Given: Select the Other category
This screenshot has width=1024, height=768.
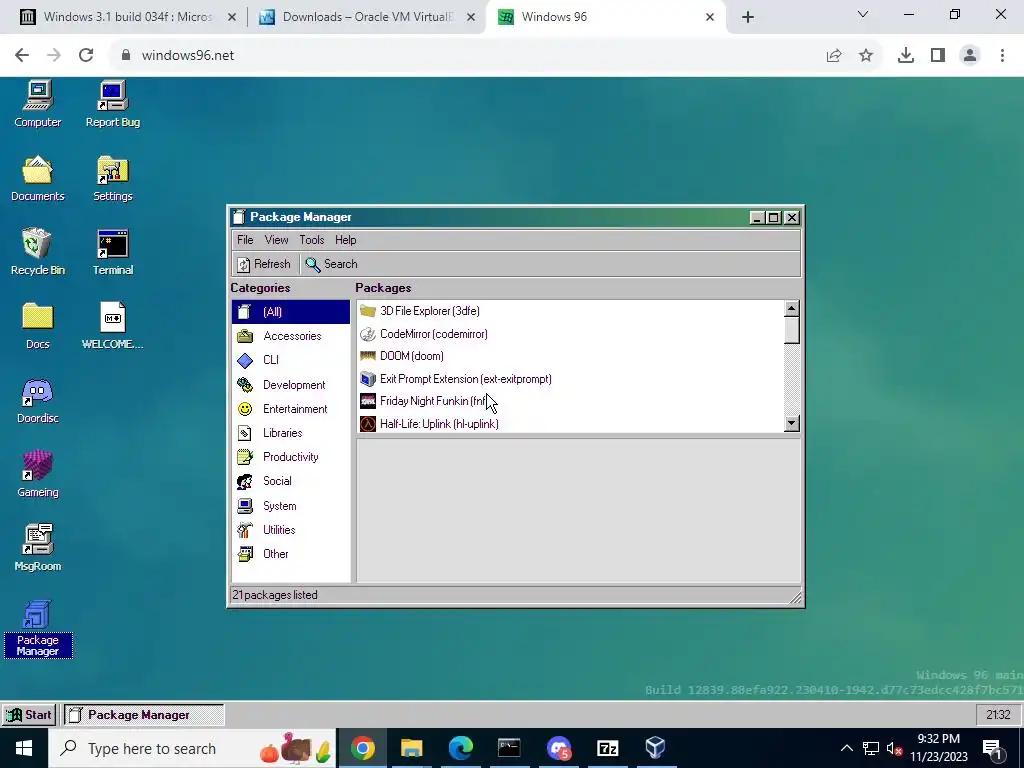Looking at the screenshot, I should pos(291,554).
